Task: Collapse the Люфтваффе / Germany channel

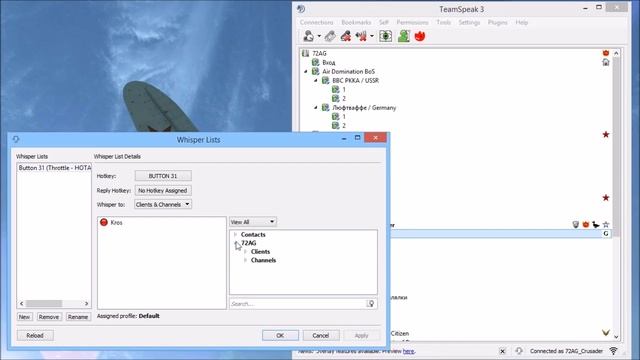Action: click(316, 108)
